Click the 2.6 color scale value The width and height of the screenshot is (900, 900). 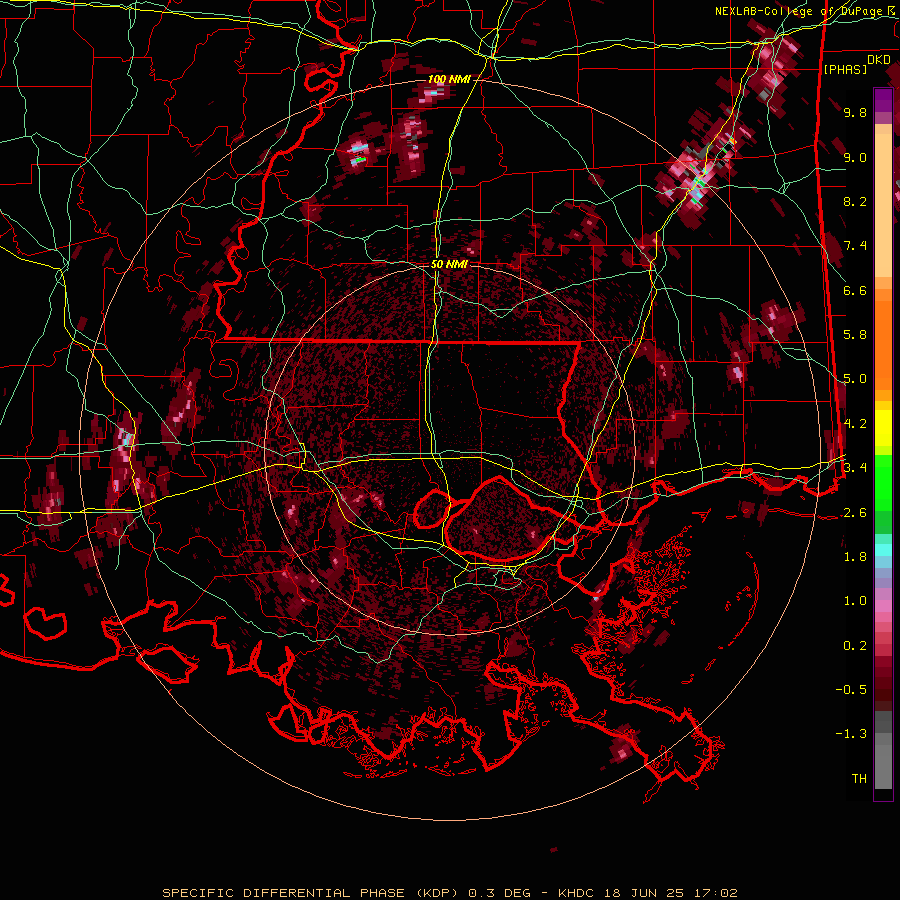(855, 513)
